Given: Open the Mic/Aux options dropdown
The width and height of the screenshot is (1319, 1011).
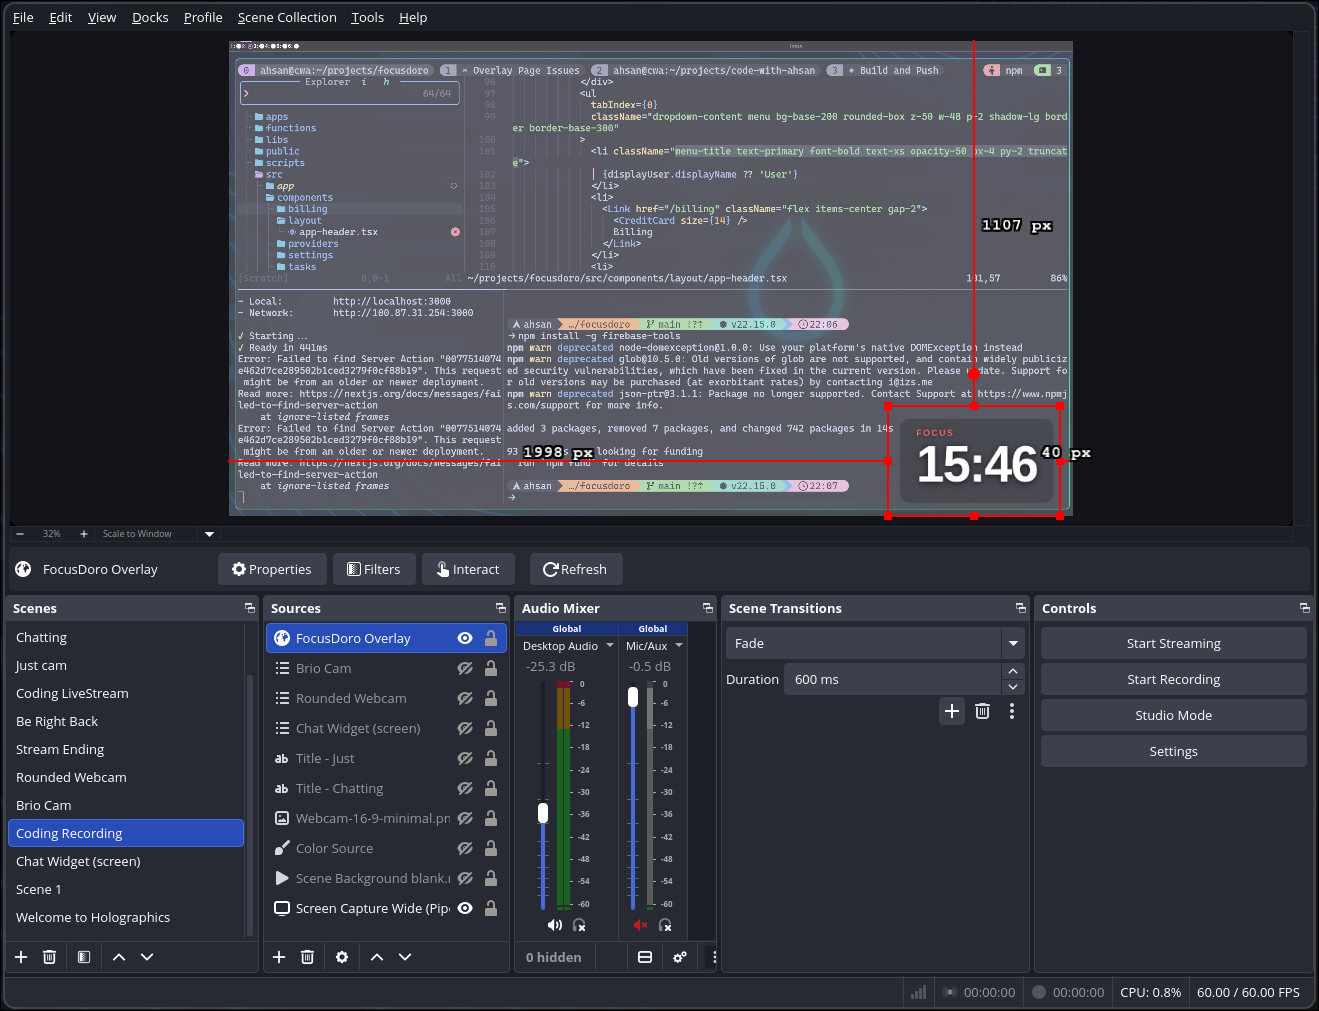Looking at the screenshot, I should coord(678,645).
